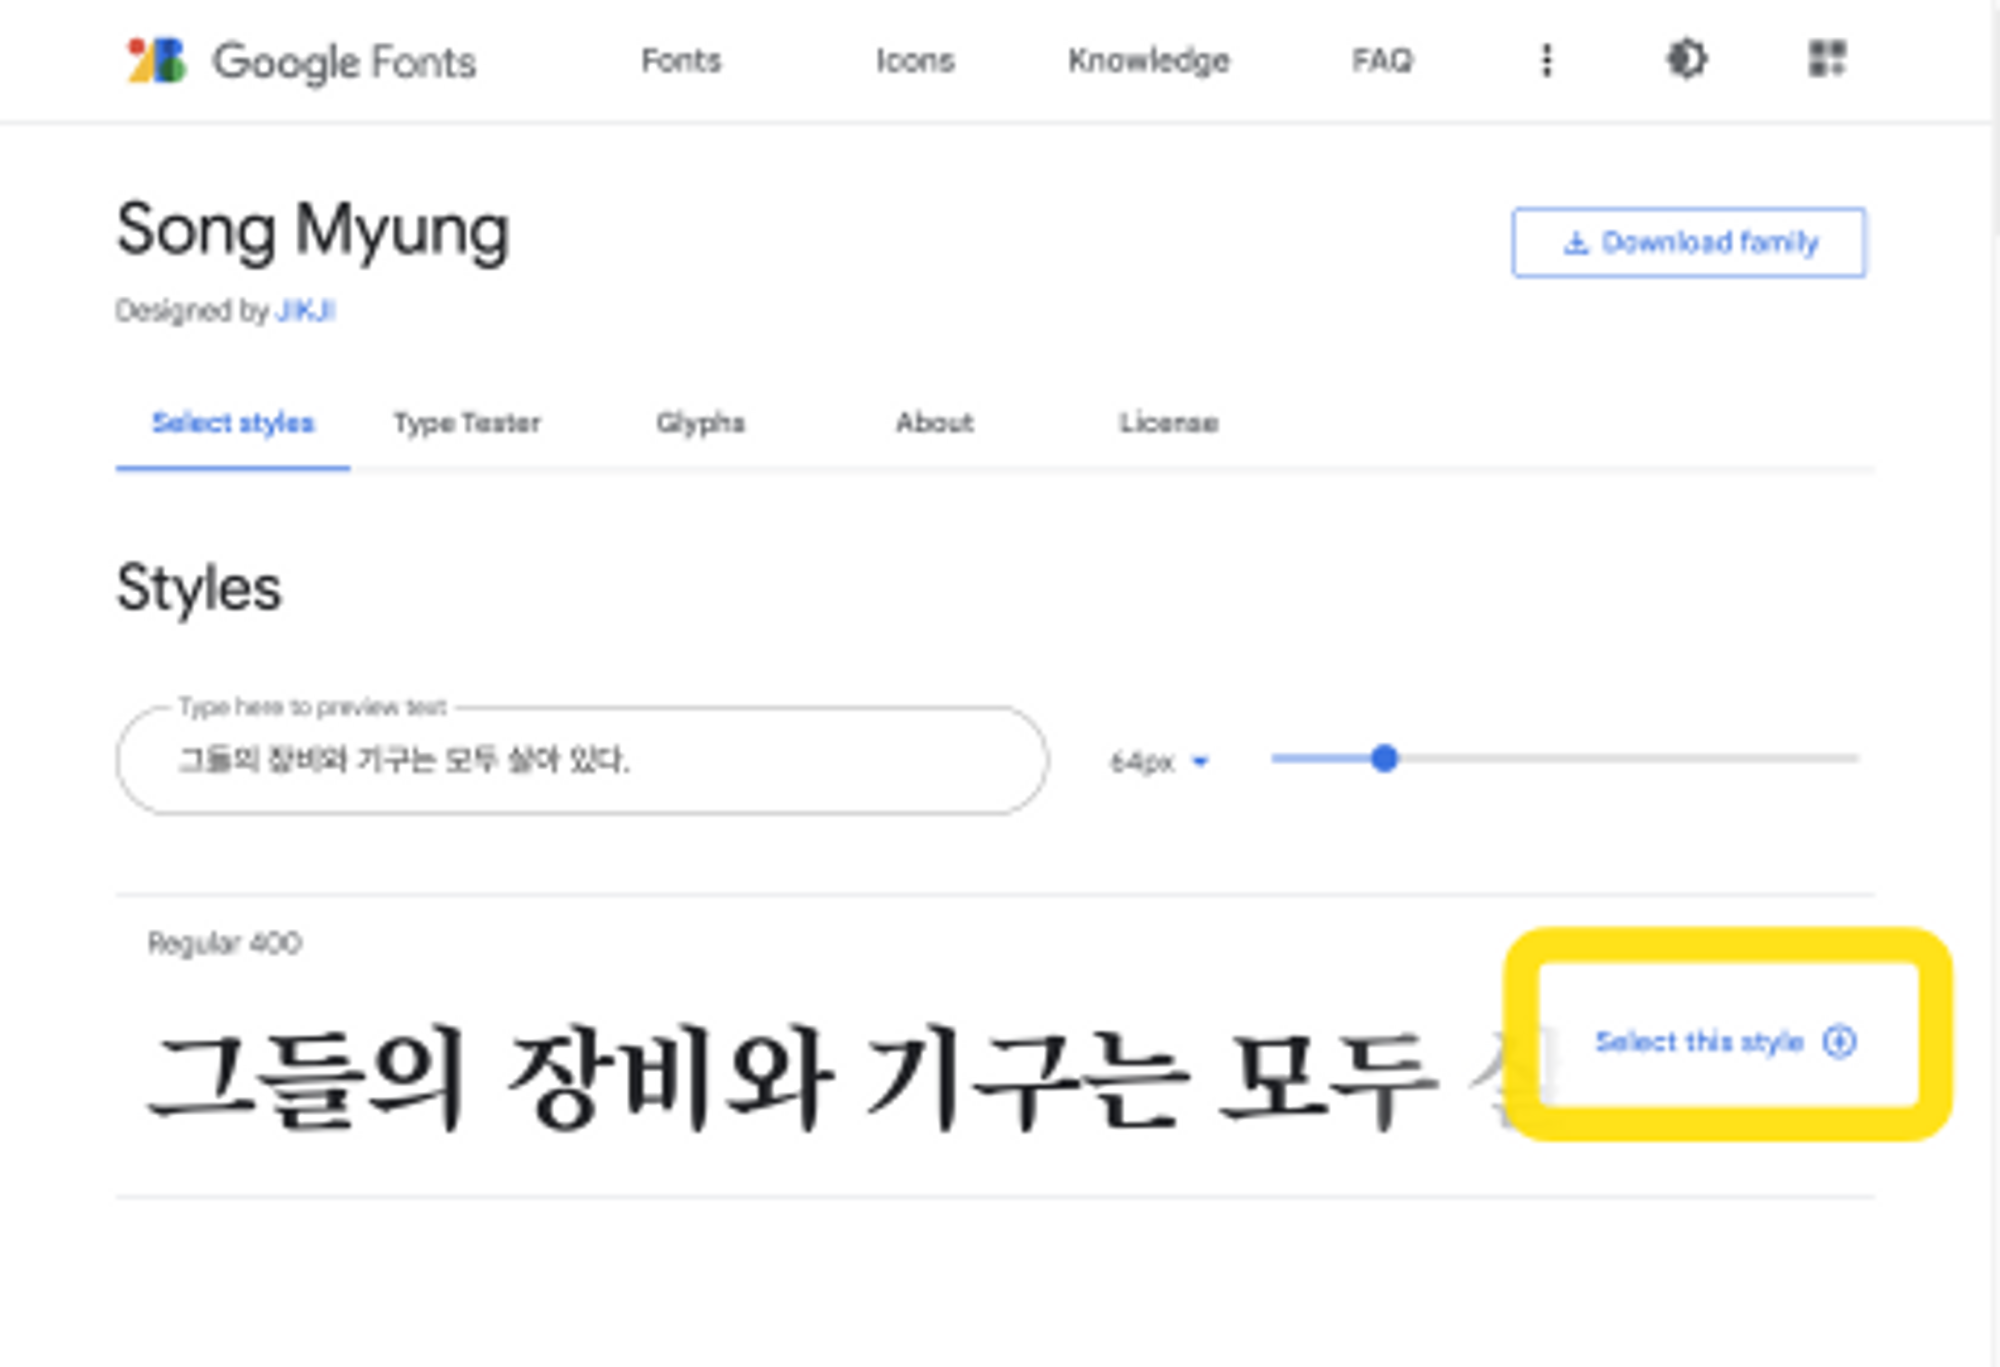Toggle the dark theme brightness icon
The width and height of the screenshot is (2000, 1367).
(1687, 60)
